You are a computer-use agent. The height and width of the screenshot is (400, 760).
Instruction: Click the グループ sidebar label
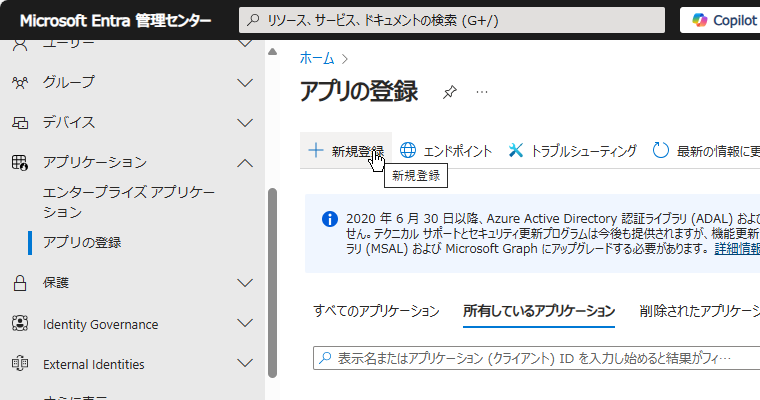point(68,82)
